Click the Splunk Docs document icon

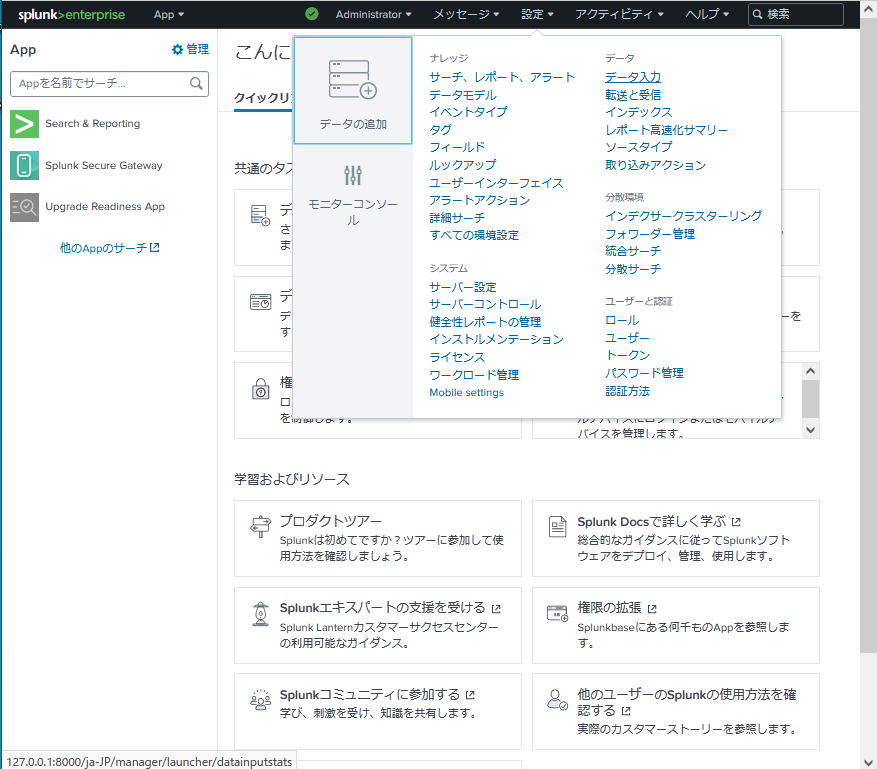pos(558,526)
